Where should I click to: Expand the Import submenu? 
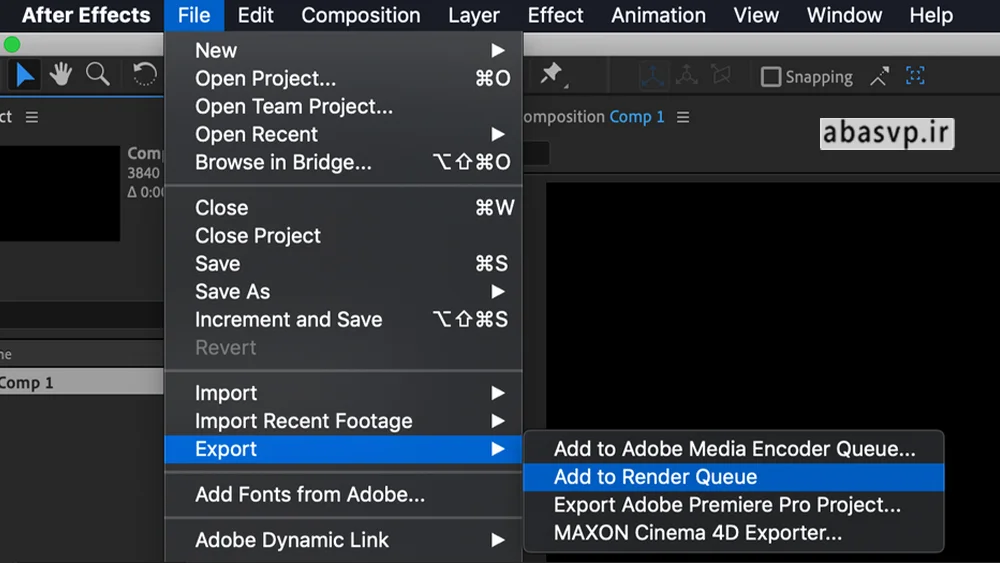[344, 393]
